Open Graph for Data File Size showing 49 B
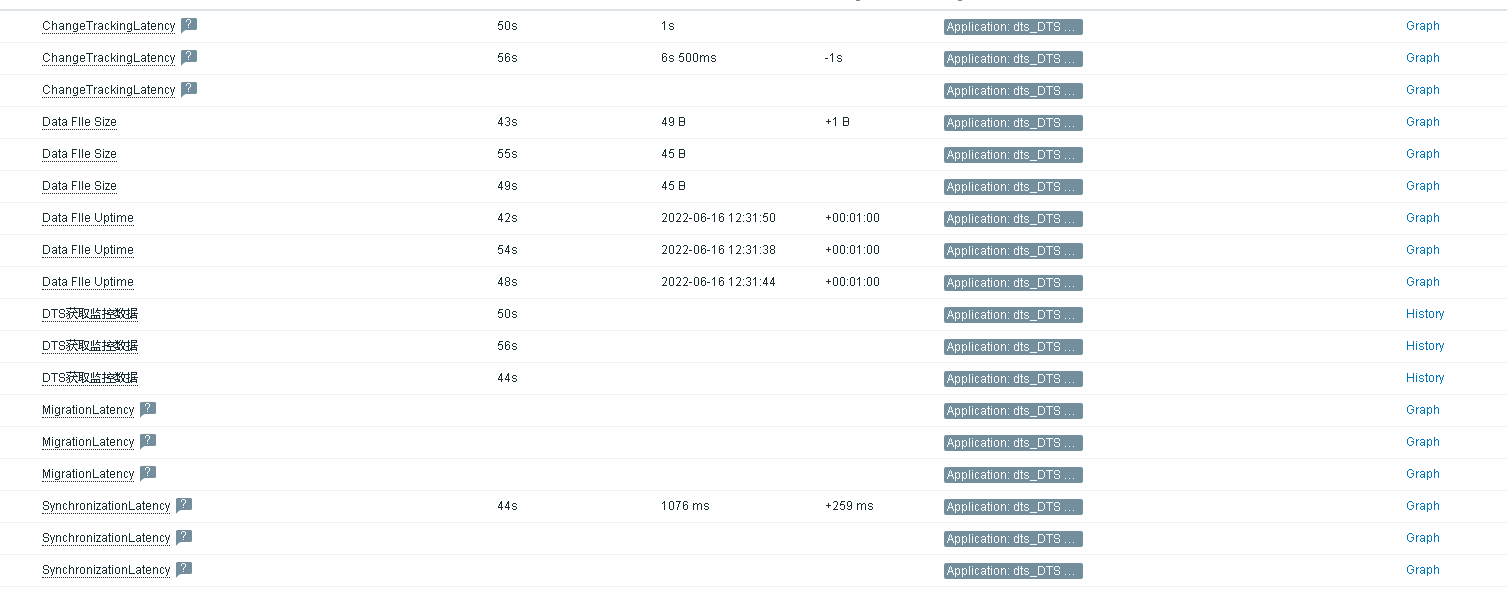The image size is (1507, 592). [x=1422, y=122]
